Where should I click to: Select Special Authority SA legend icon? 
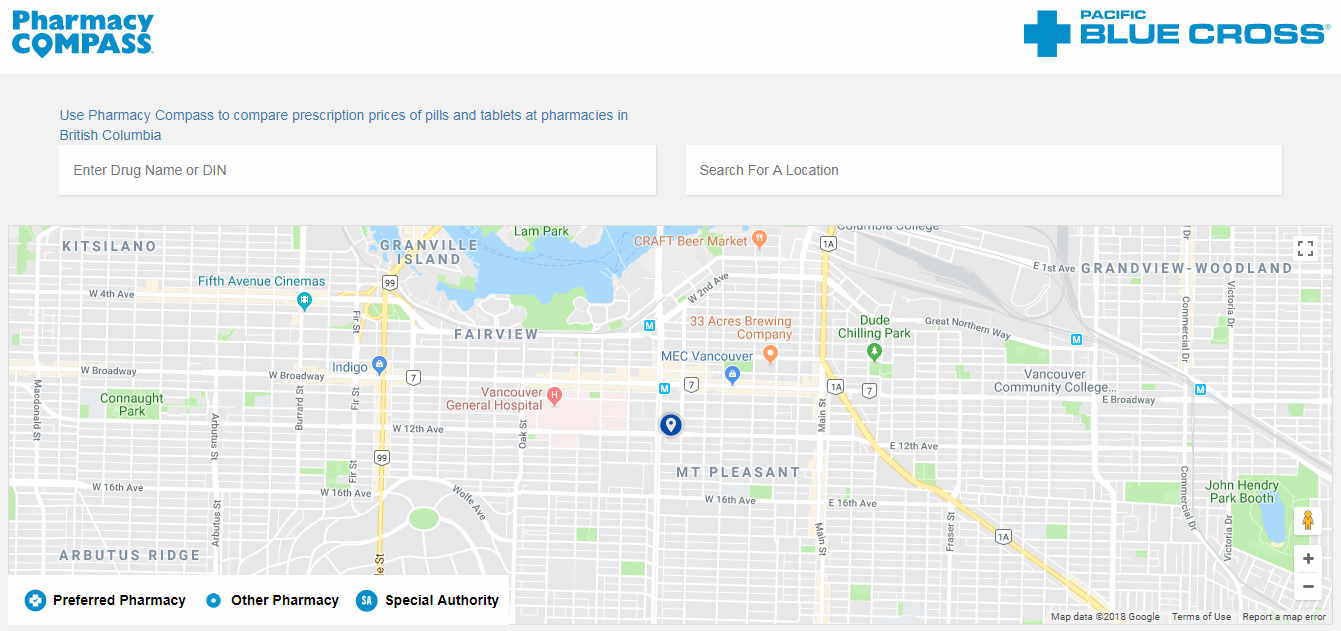(367, 600)
